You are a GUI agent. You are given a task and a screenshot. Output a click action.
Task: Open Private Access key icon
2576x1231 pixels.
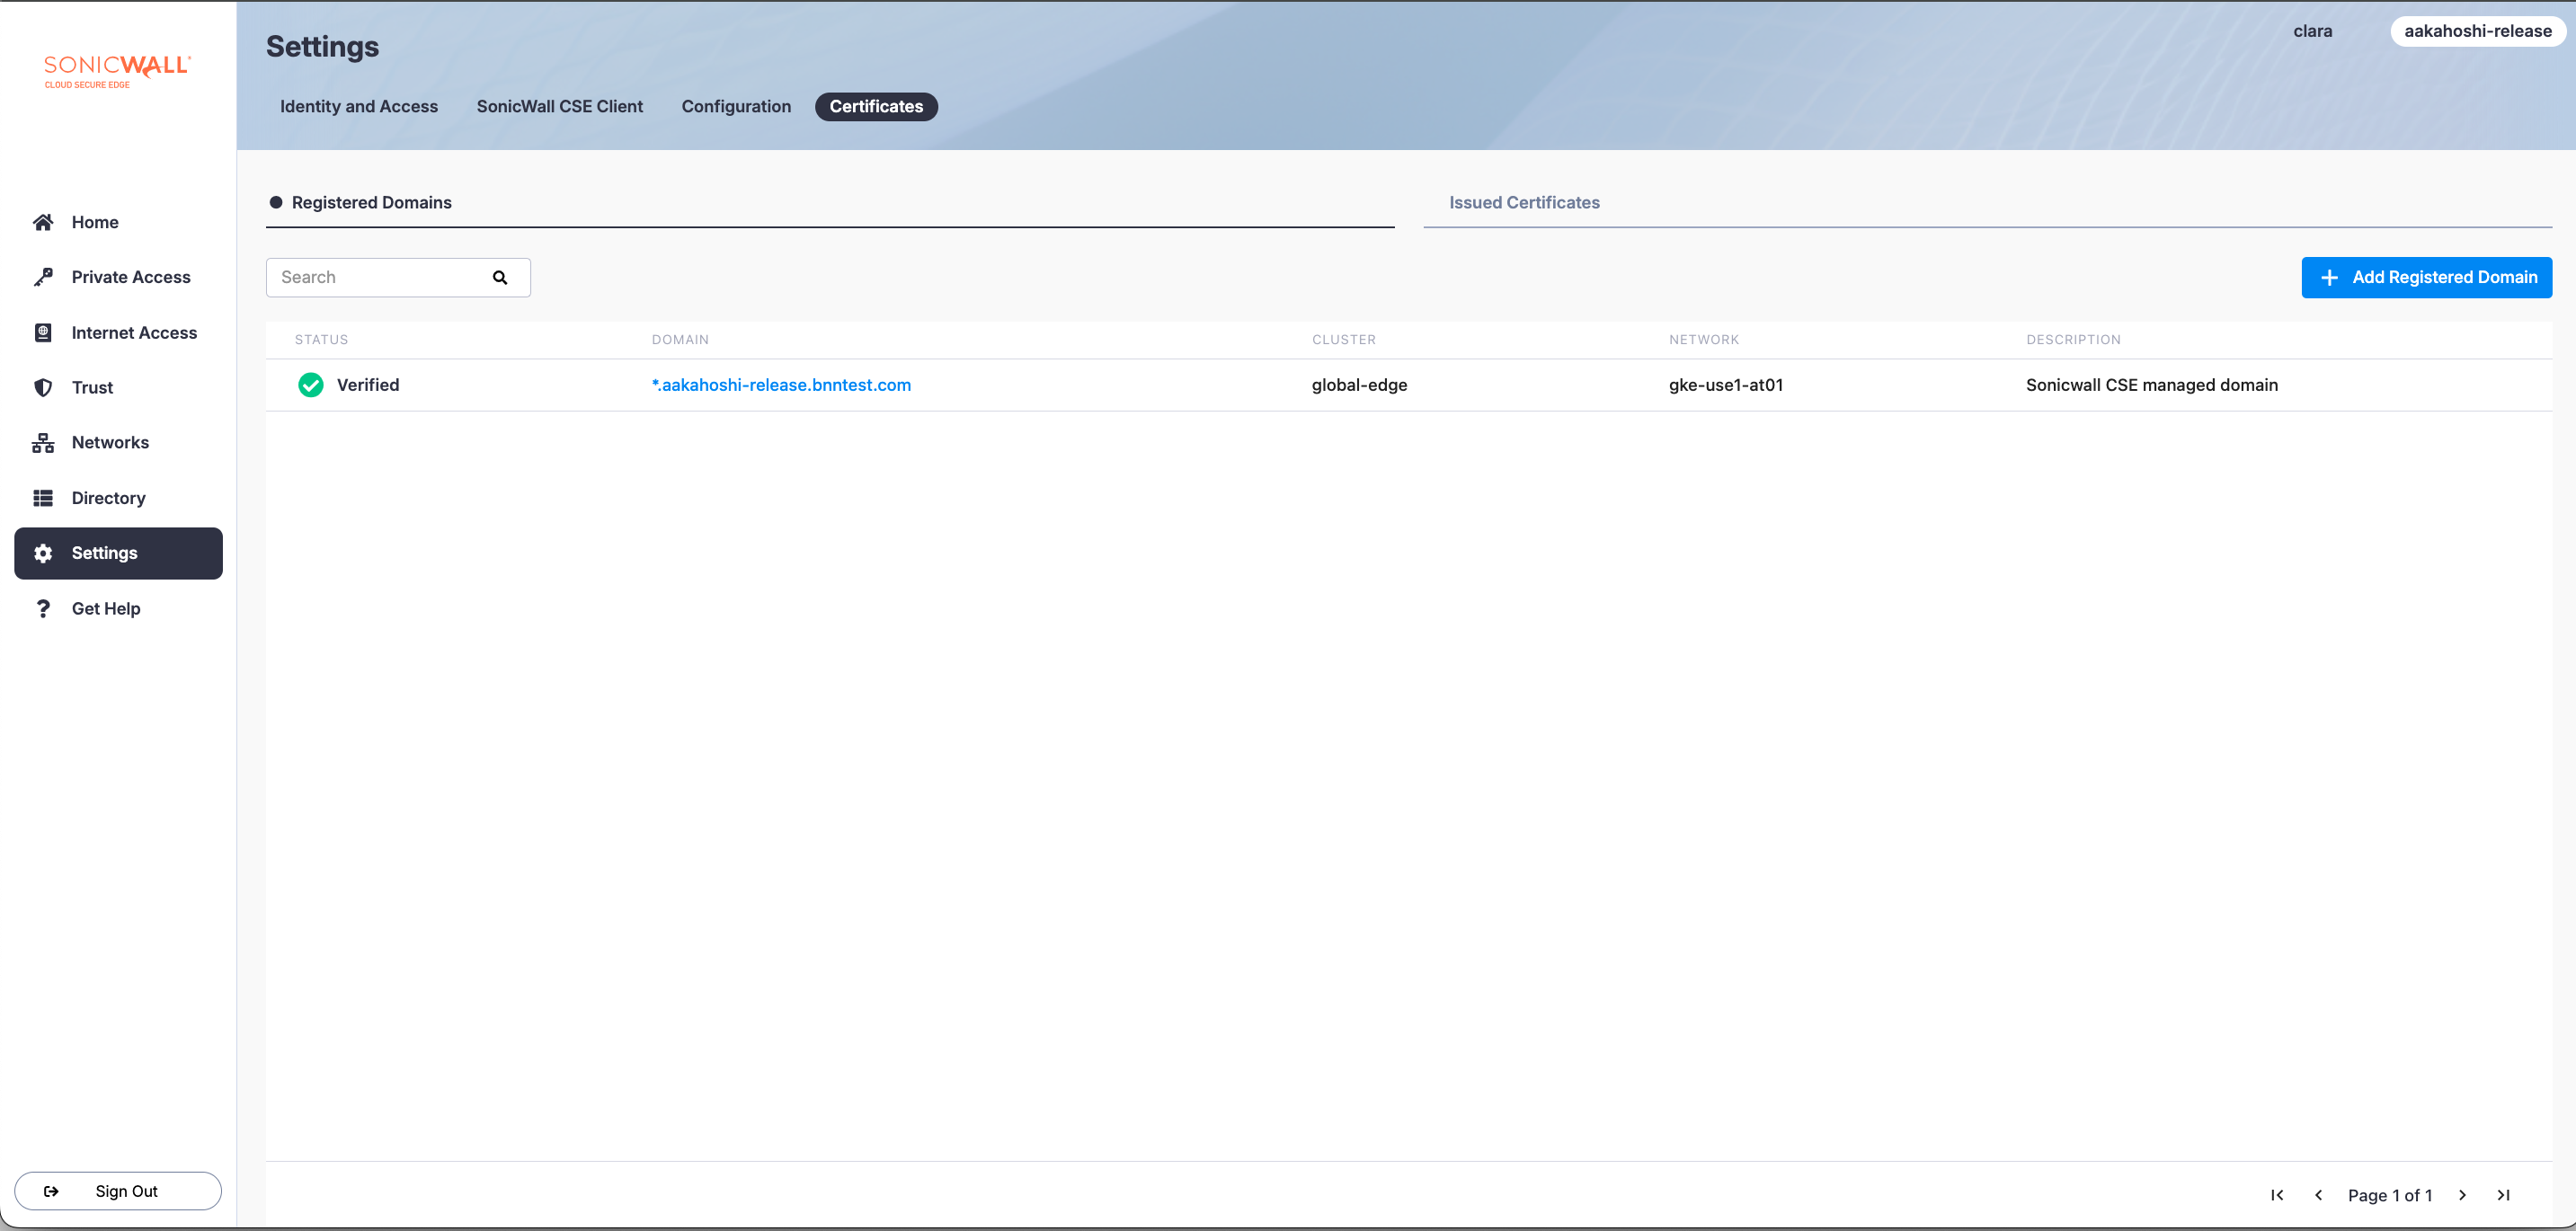[x=43, y=277]
